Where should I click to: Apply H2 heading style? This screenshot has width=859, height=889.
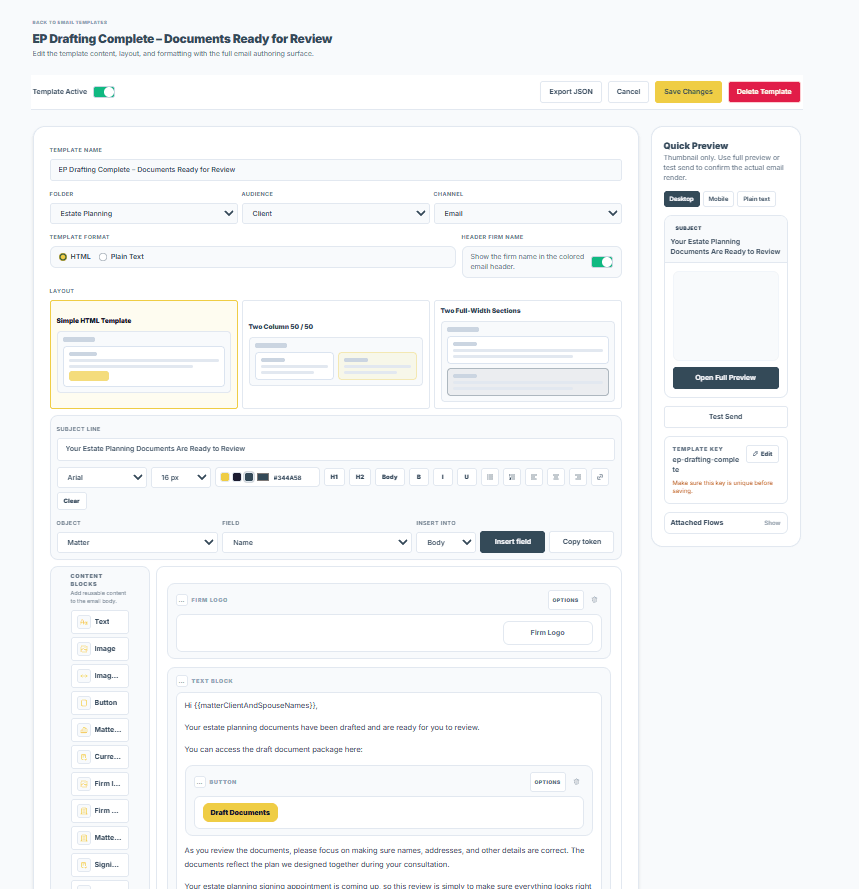[x=360, y=477]
